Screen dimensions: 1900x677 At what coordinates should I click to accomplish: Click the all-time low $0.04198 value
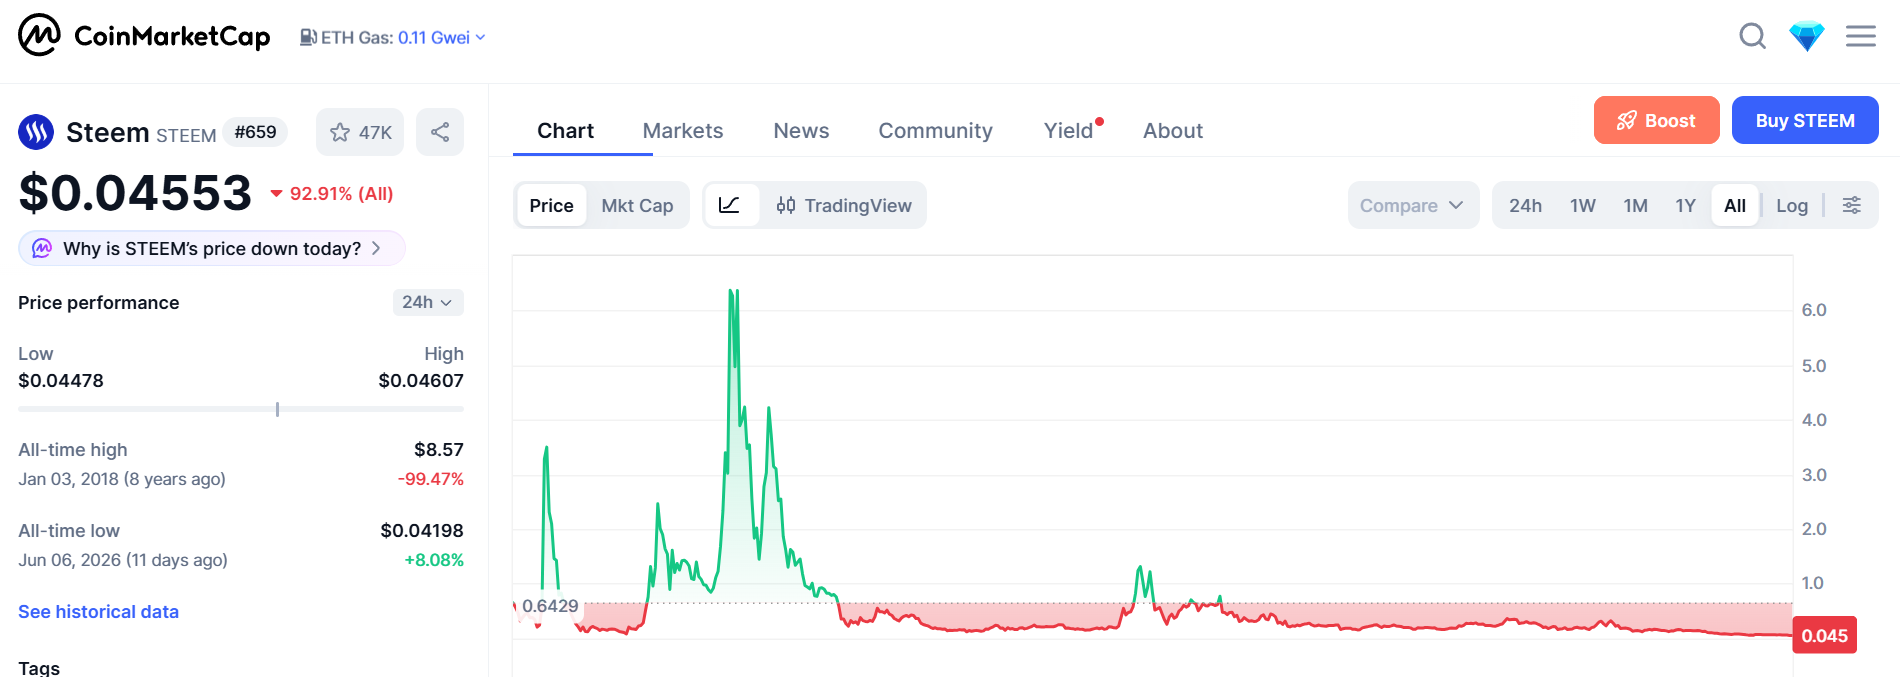[422, 530]
